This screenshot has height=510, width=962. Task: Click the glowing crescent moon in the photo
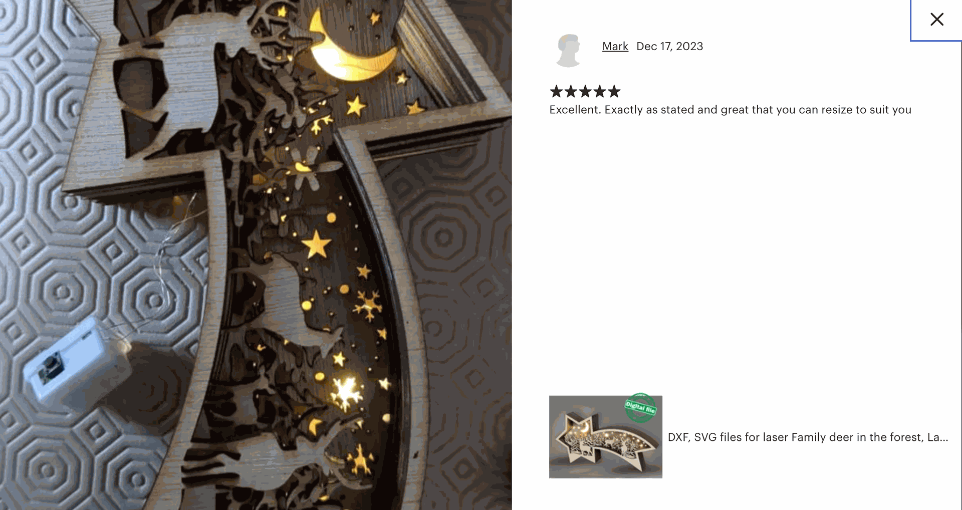point(350,49)
